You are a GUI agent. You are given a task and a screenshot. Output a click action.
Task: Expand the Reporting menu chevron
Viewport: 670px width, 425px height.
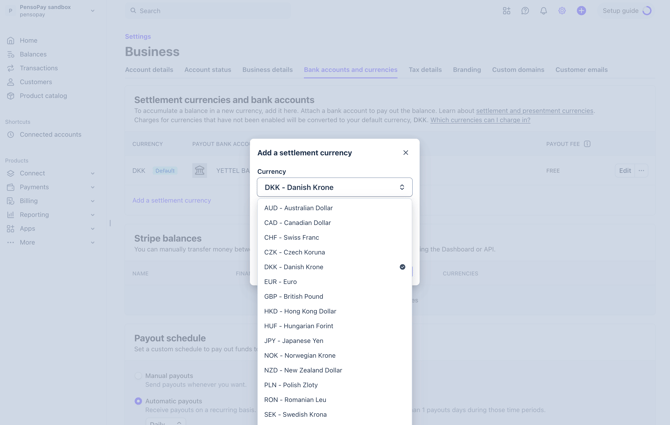coord(92,215)
